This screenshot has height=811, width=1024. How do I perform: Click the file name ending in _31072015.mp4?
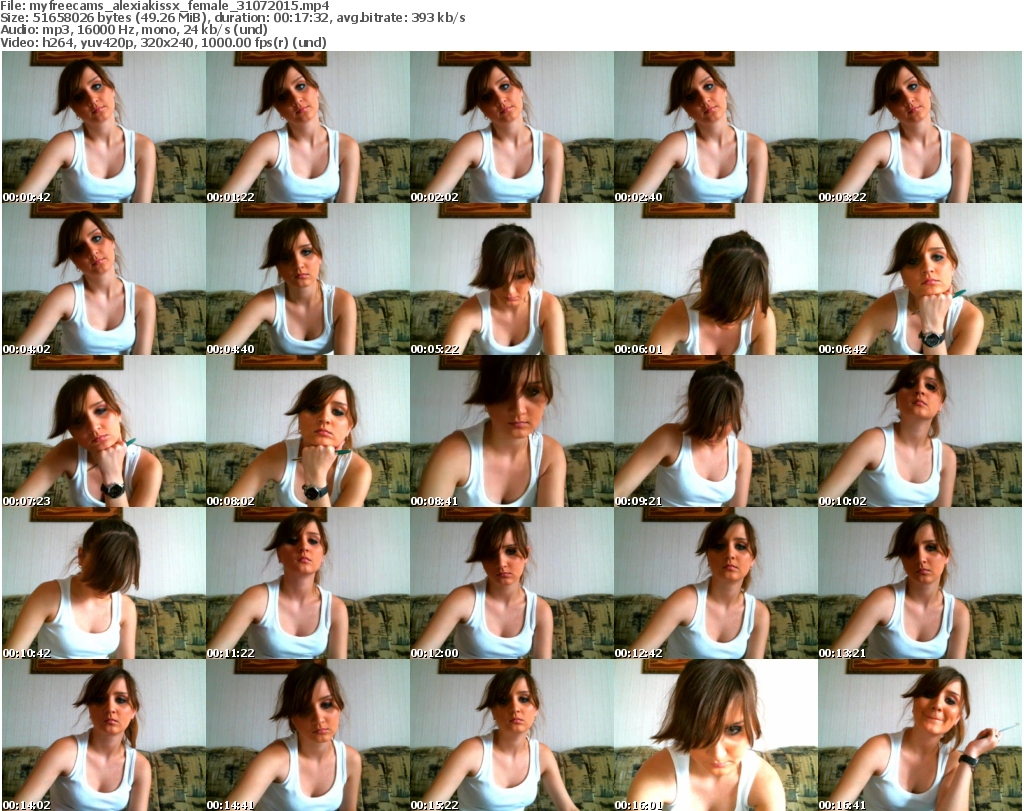179,6
